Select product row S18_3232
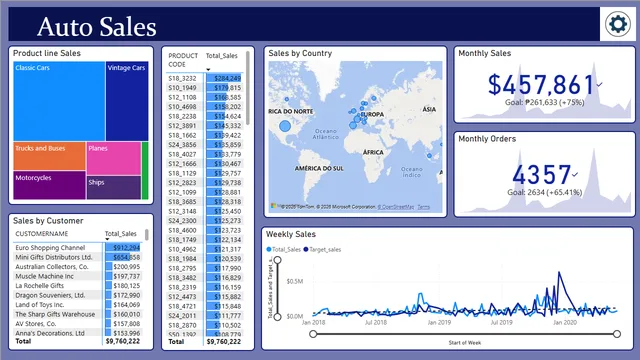The height and width of the screenshot is (360, 640). click(204, 78)
